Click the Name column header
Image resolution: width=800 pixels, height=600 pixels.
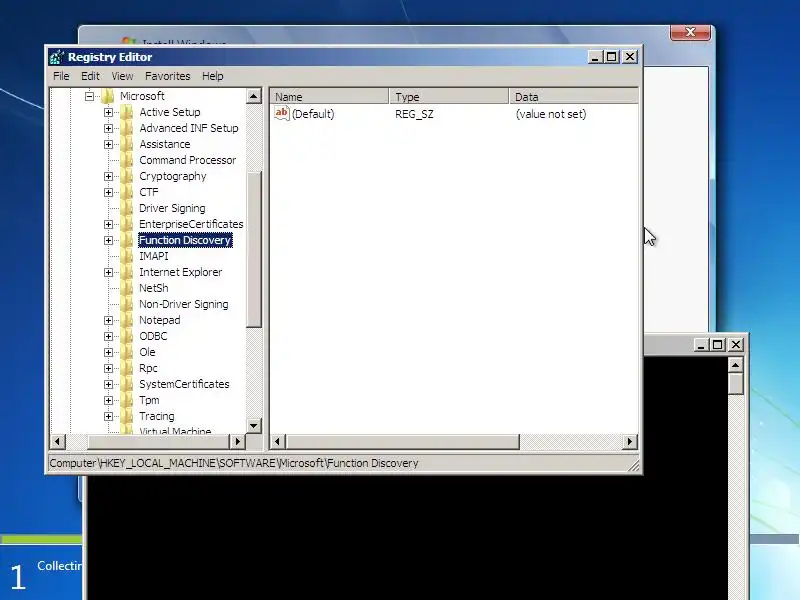pos(329,96)
